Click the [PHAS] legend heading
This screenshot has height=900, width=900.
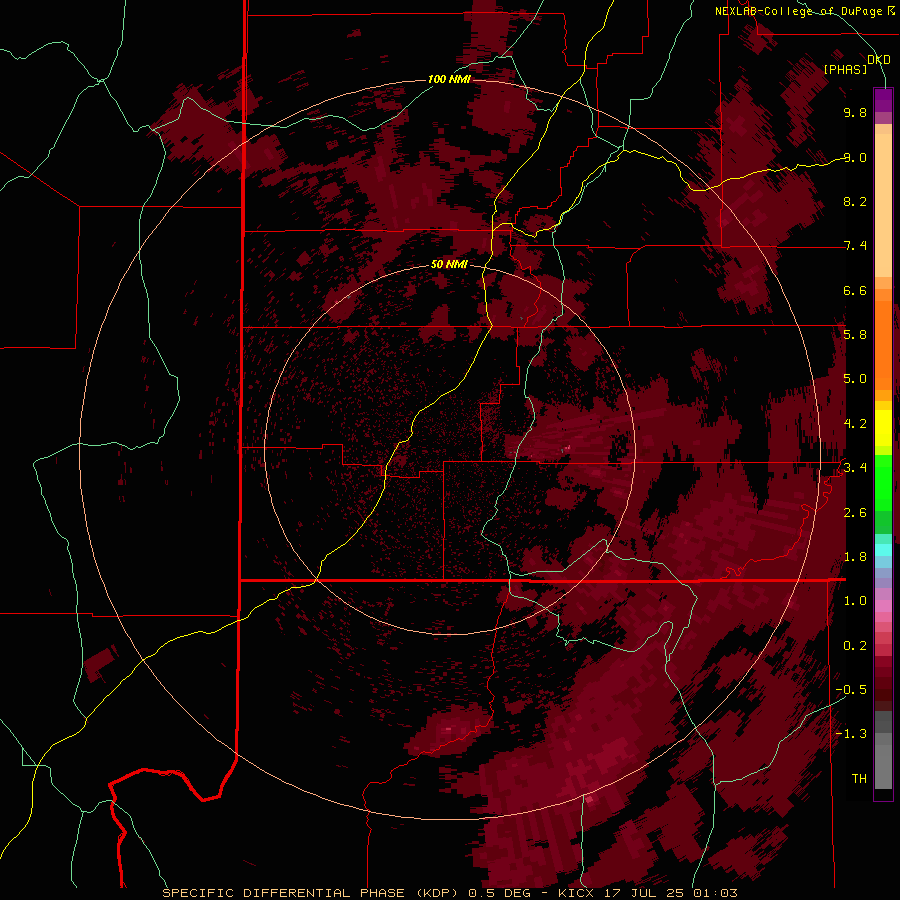pos(845,69)
